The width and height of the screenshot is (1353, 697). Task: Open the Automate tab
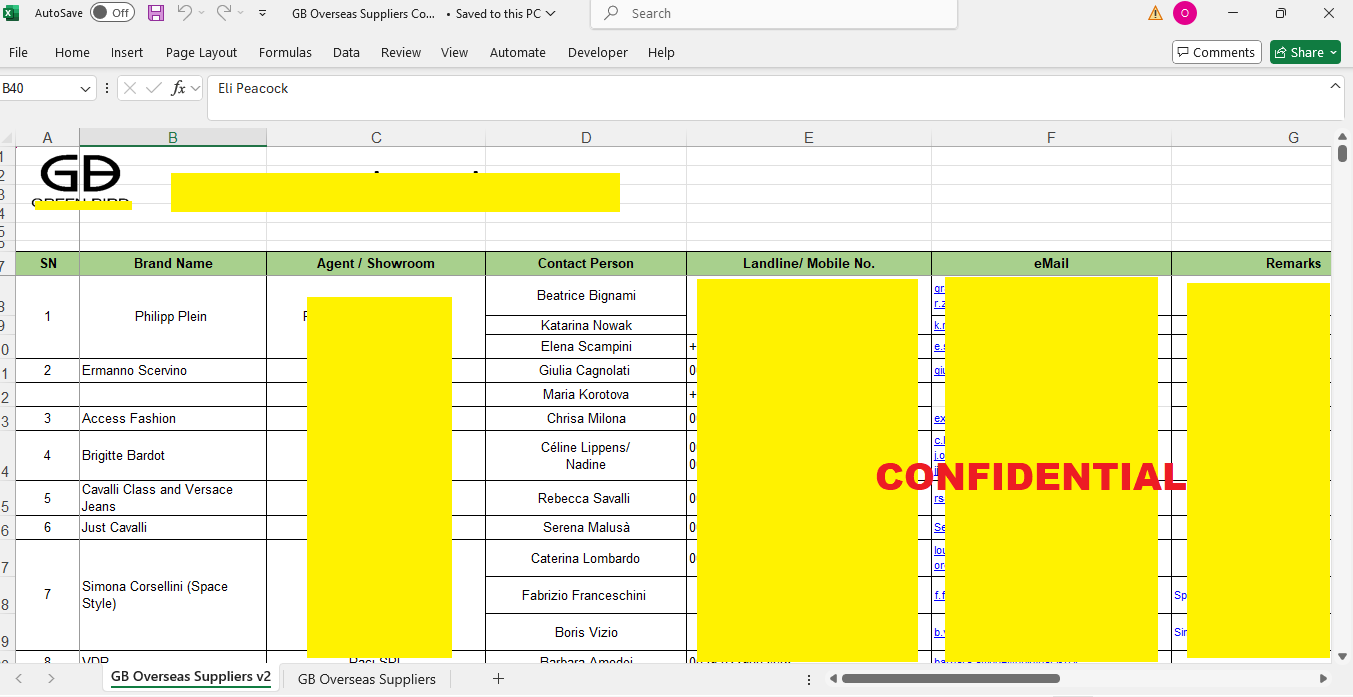518,52
